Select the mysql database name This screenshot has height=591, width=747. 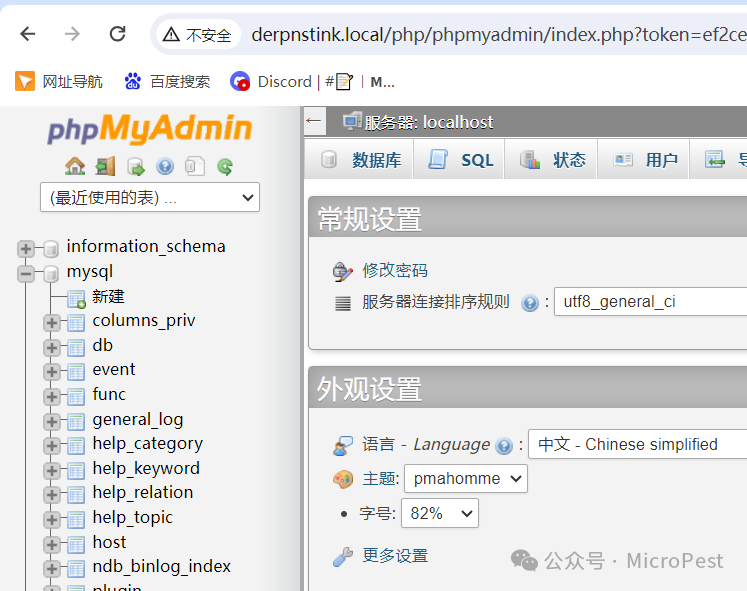90,272
